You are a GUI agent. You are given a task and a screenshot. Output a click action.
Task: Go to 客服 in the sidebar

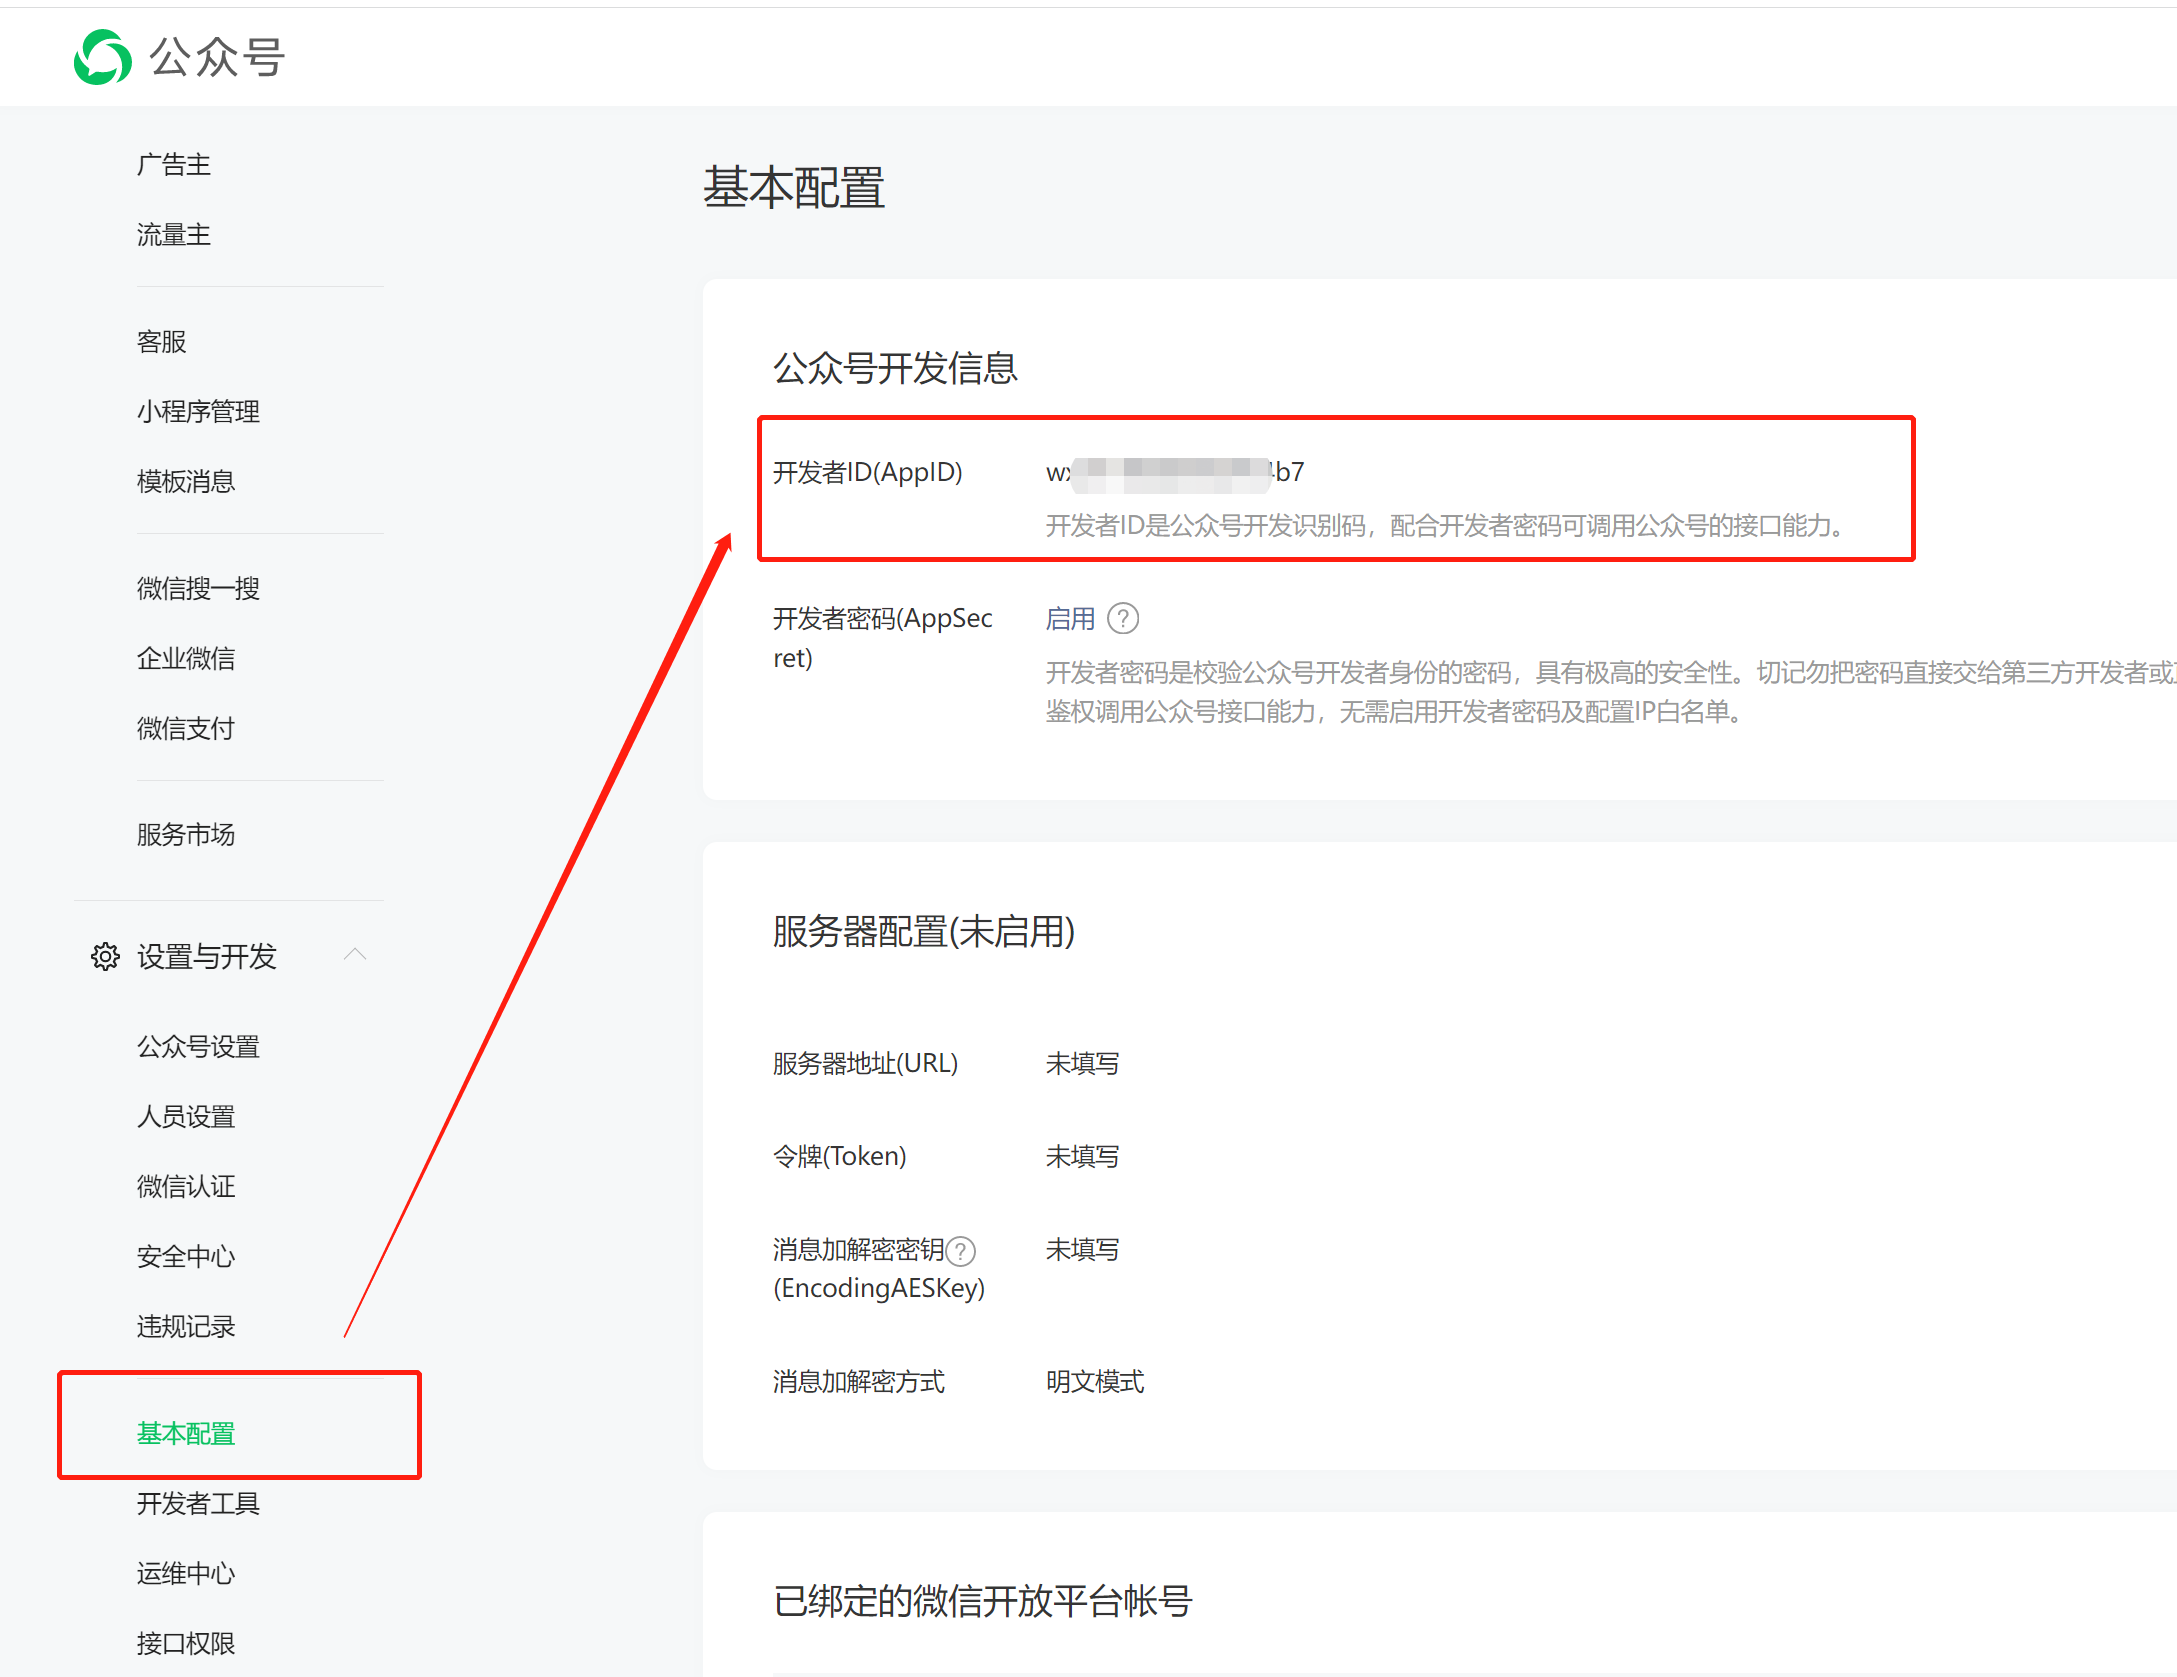[x=162, y=342]
